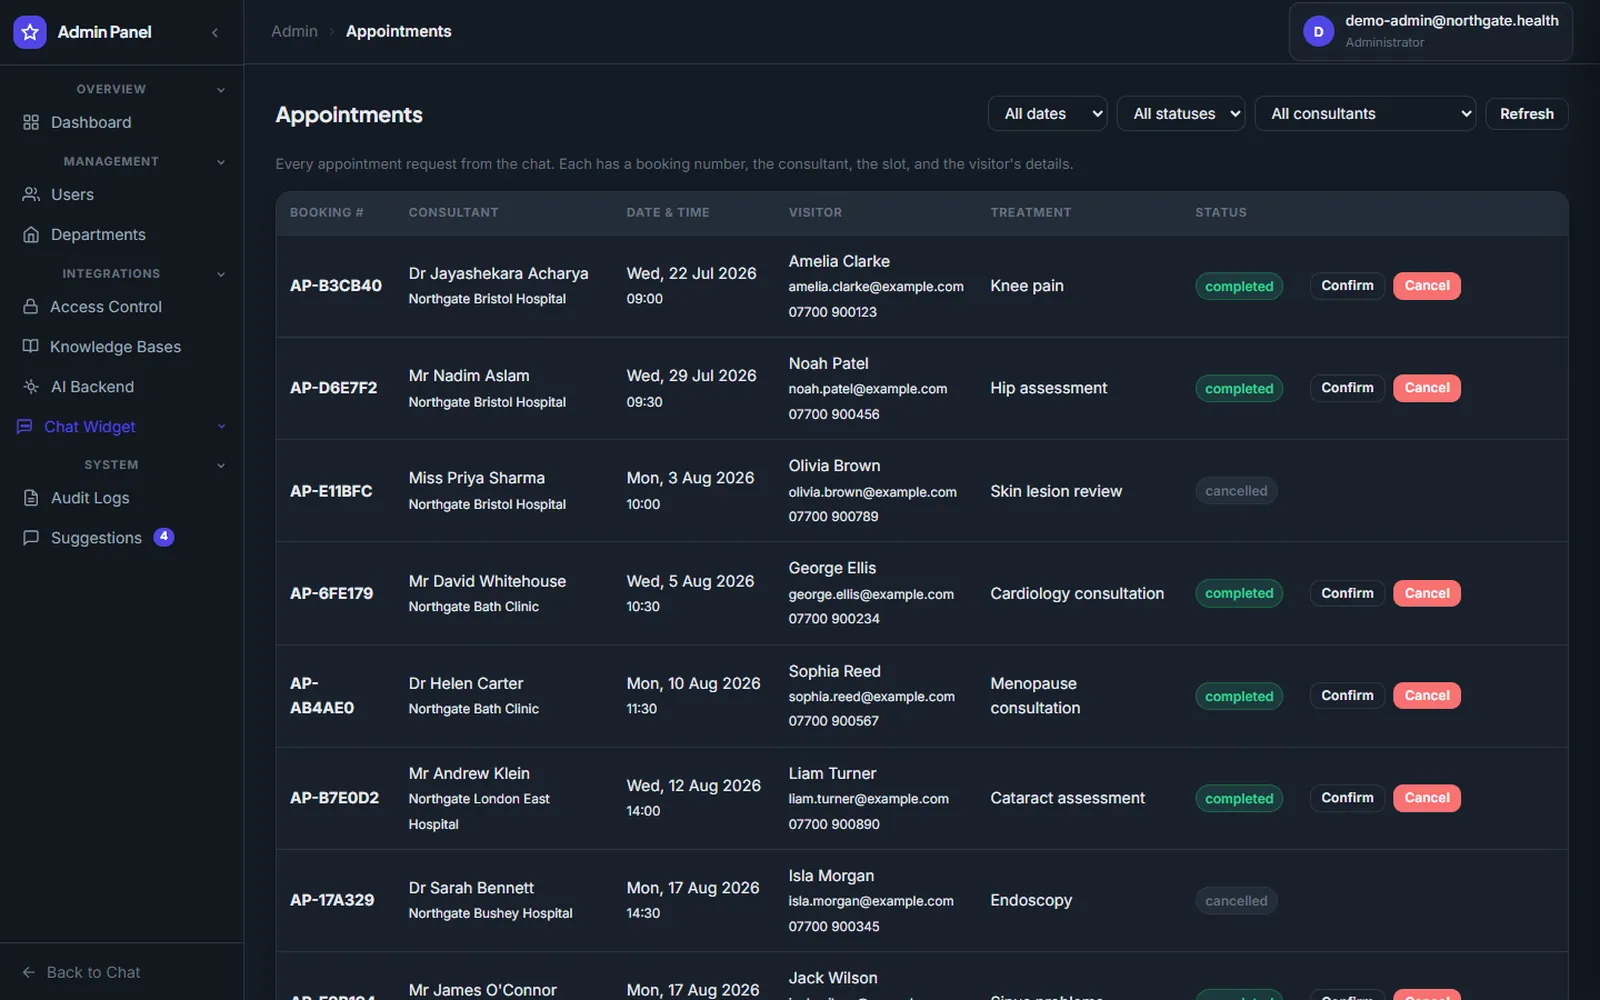Click the Back to Chat arrow icon
Viewport: 1600px width, 1000px height.
pos(29,972)
